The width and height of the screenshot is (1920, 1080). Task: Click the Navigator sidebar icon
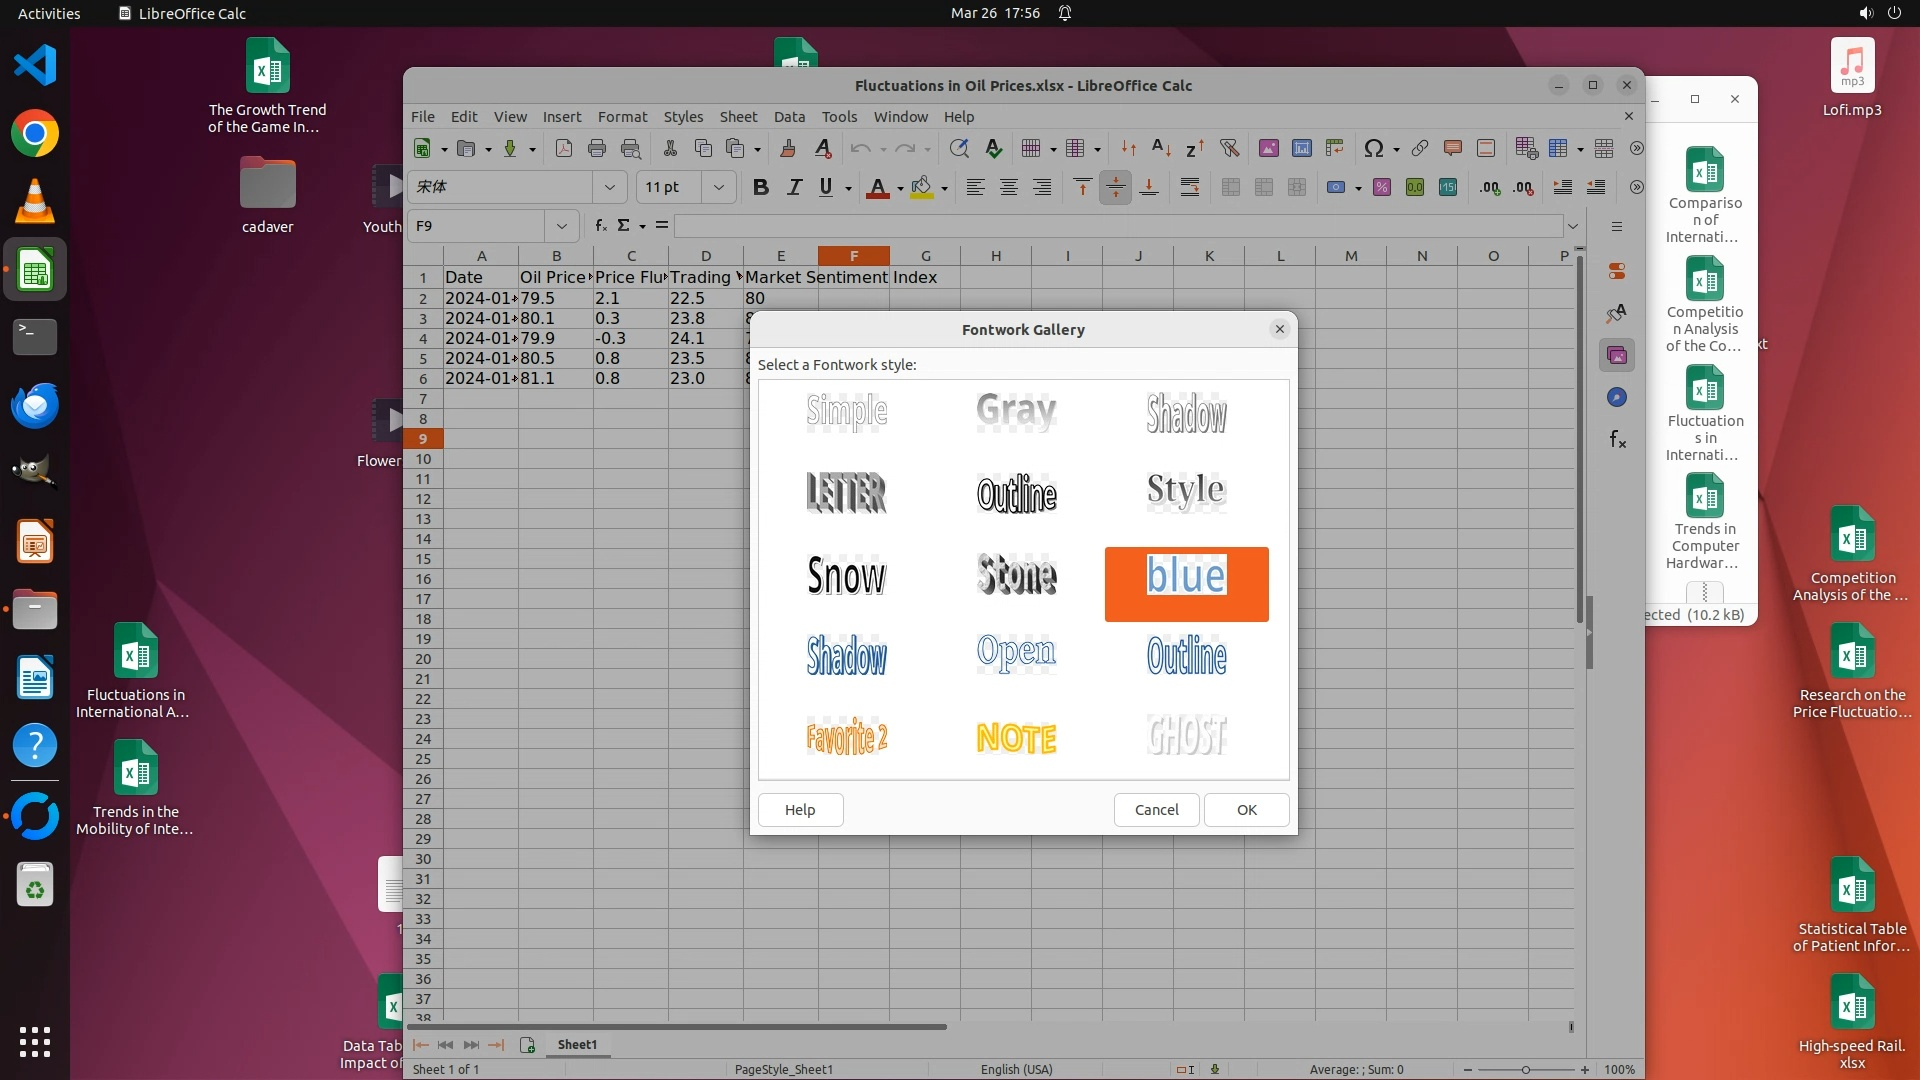[1617, 397]
